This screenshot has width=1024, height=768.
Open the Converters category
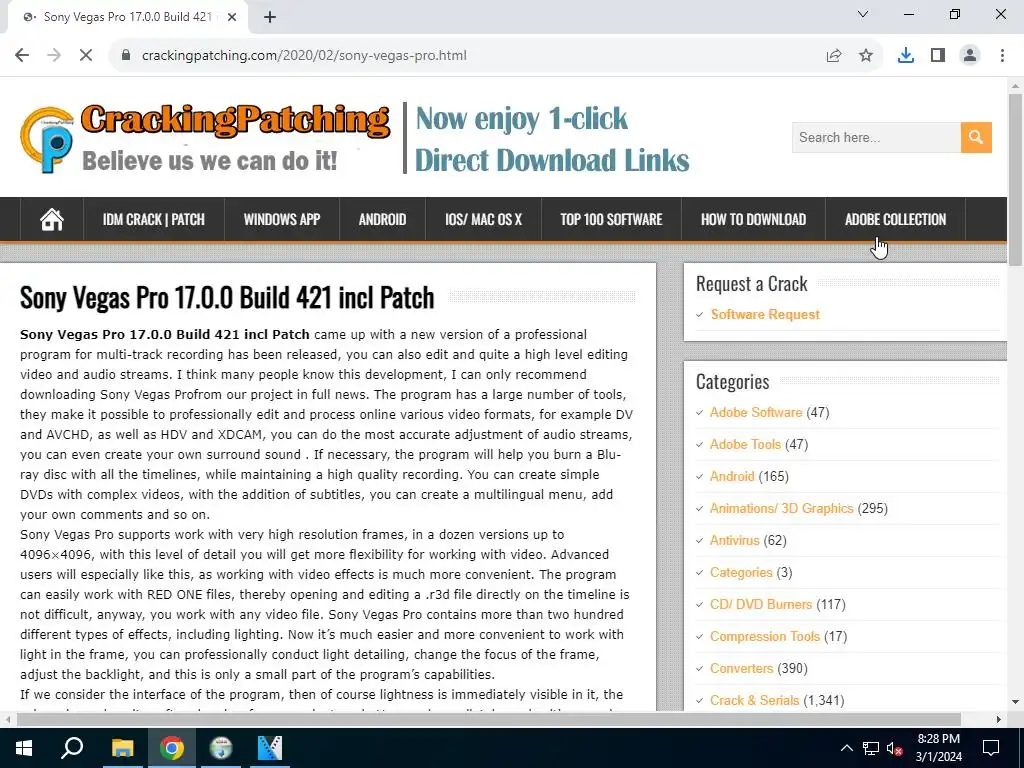[x=741, y=668]
